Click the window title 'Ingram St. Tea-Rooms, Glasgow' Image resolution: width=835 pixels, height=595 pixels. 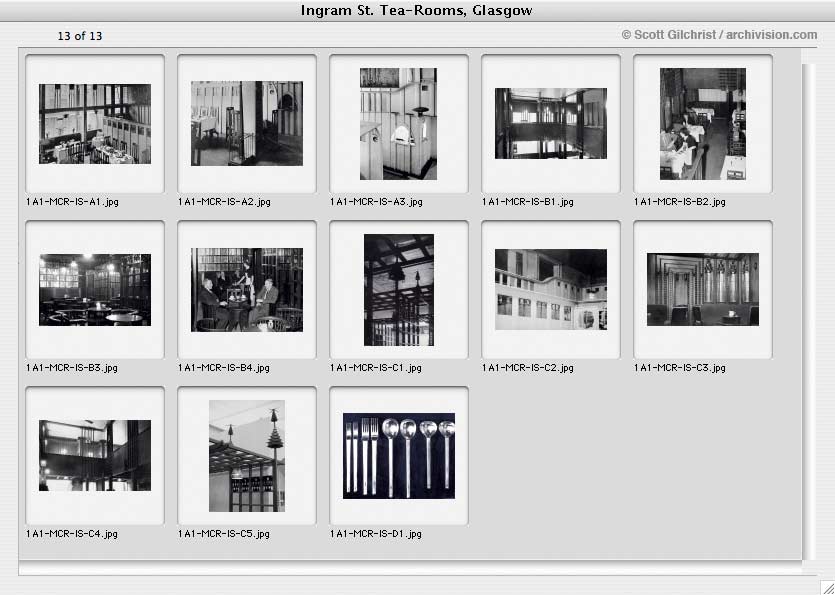(x=416, y=11)
